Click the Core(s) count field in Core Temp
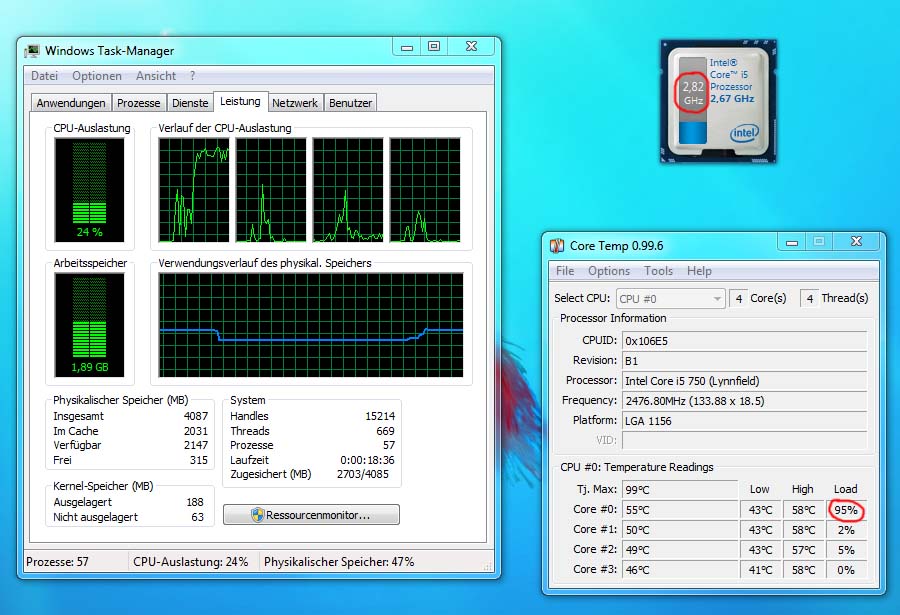This screenshot has width=900, height=615. (x=738, y=299)
